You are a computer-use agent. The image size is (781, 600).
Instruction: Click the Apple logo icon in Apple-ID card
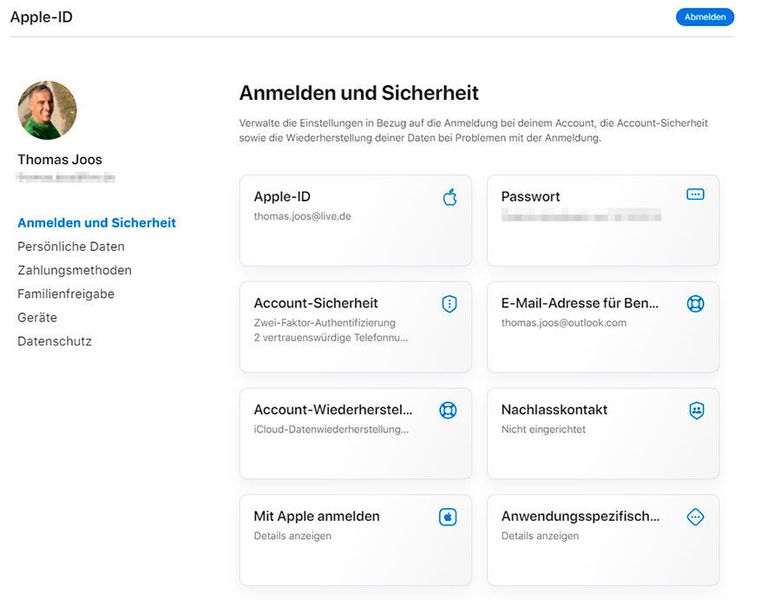click(x=450, y=197)
